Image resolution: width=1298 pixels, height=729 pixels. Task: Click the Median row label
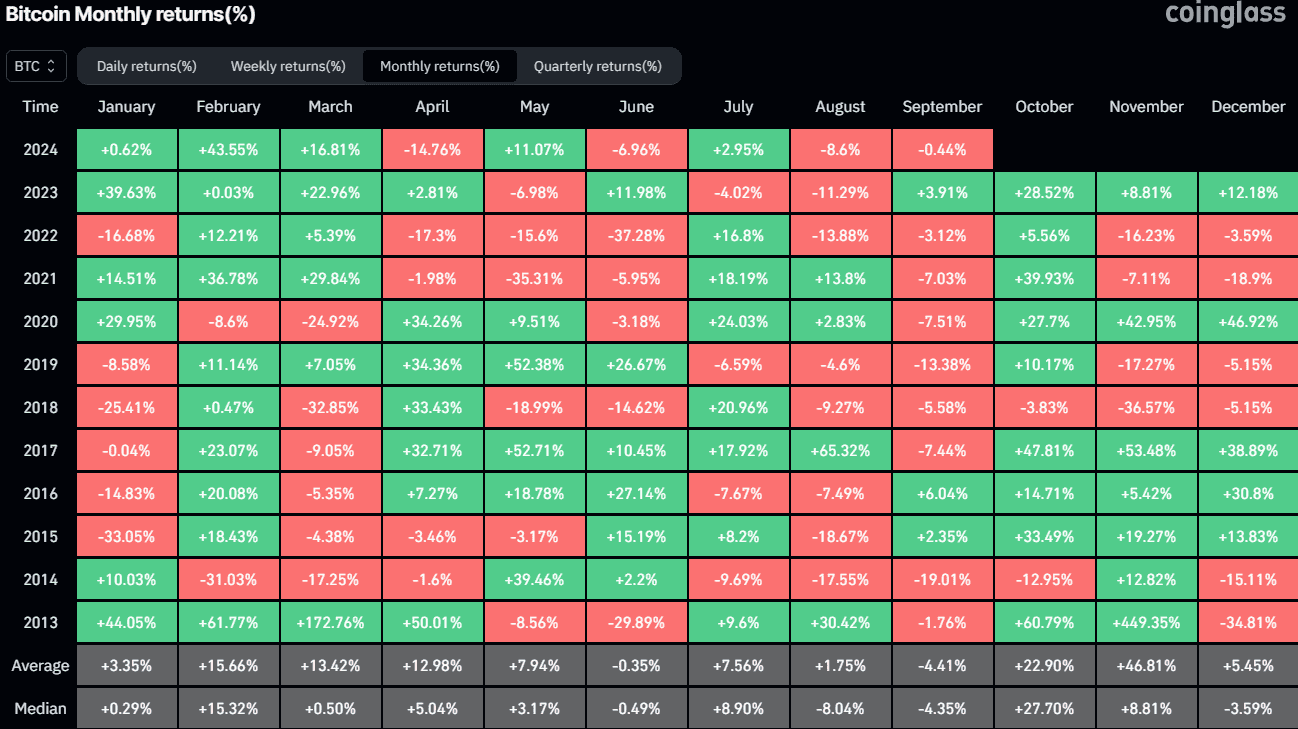click(40, 707)
